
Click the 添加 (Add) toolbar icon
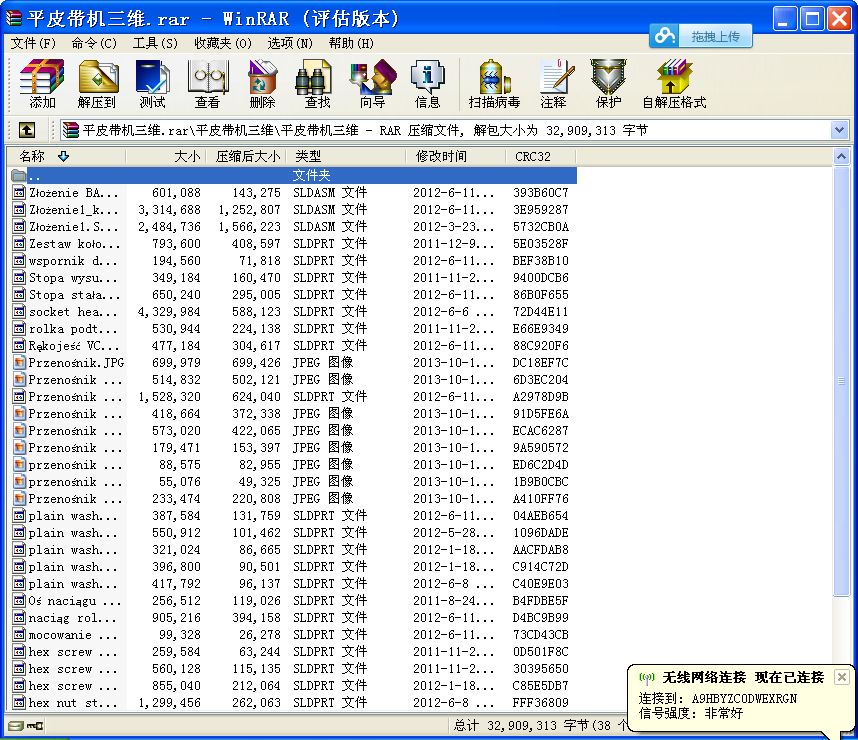(x=42, y=84)
